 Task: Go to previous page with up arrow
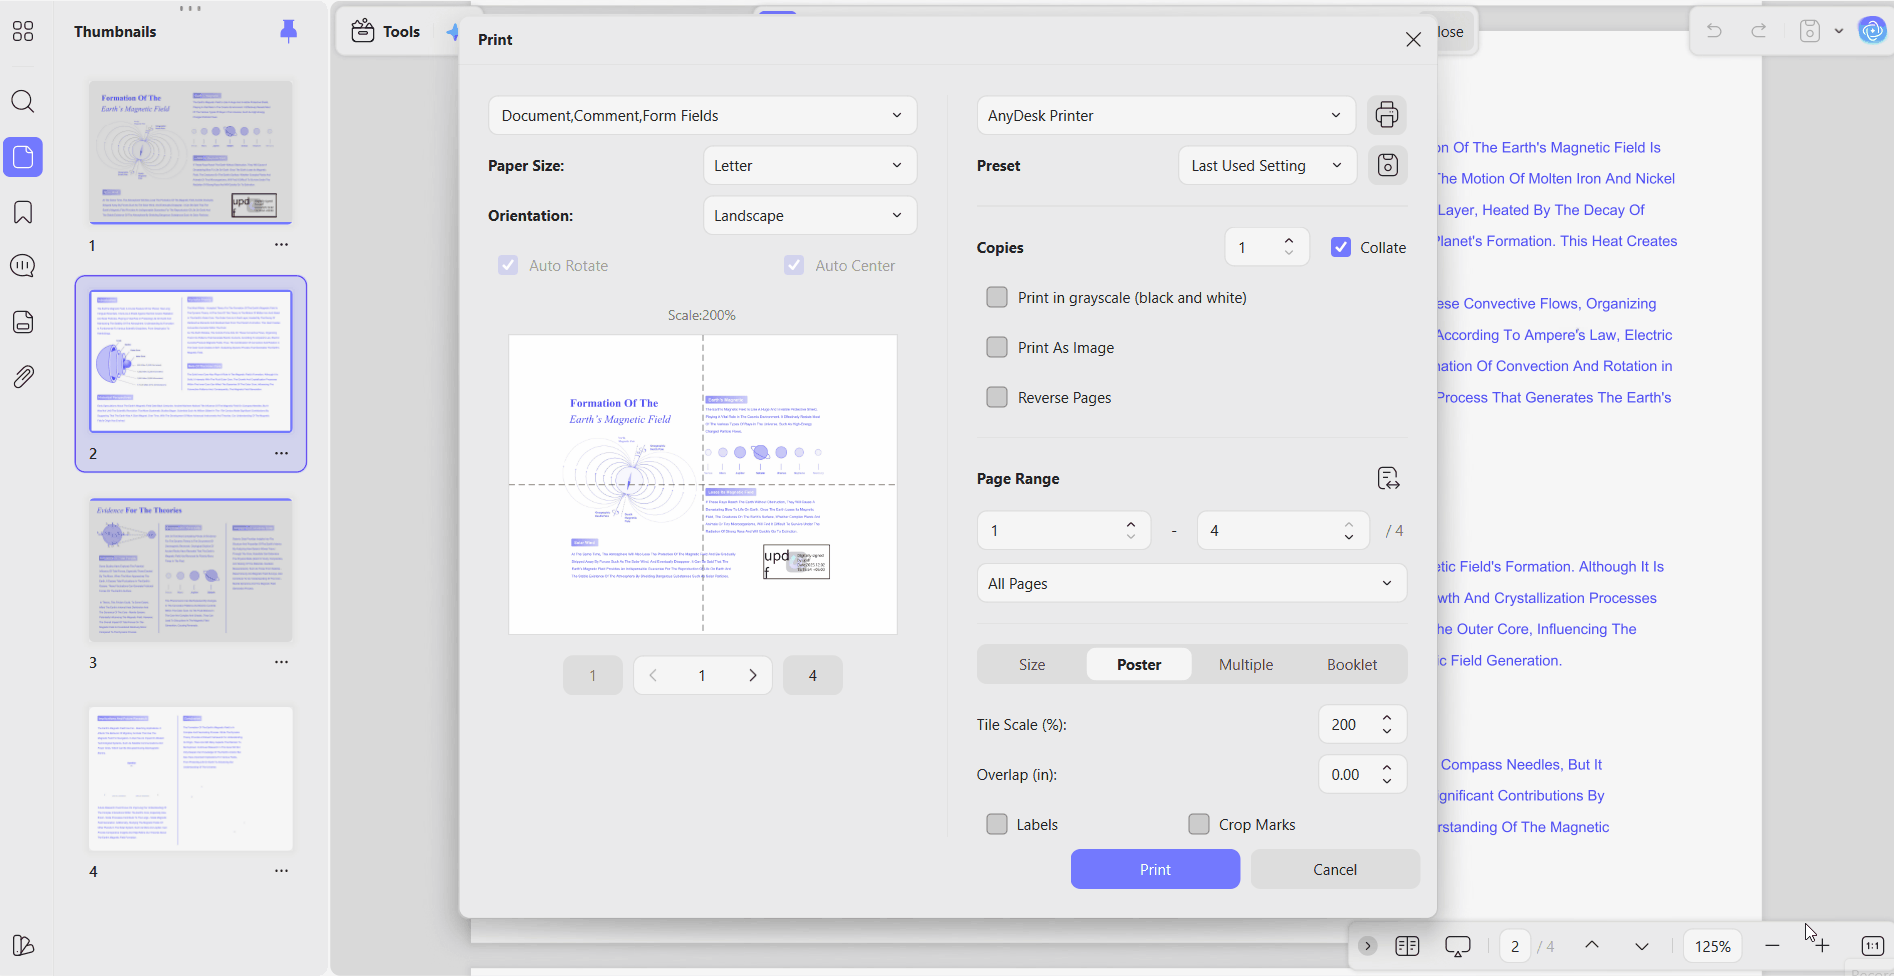1592,946
